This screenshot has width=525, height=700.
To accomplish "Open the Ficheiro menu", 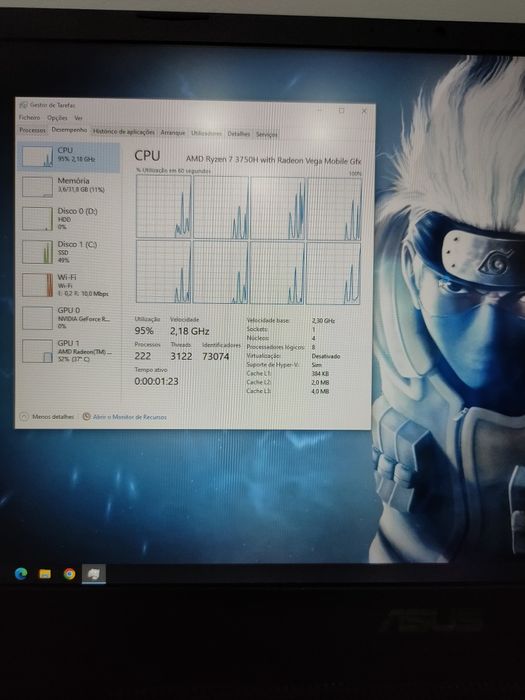I will (x=29, y=117).
